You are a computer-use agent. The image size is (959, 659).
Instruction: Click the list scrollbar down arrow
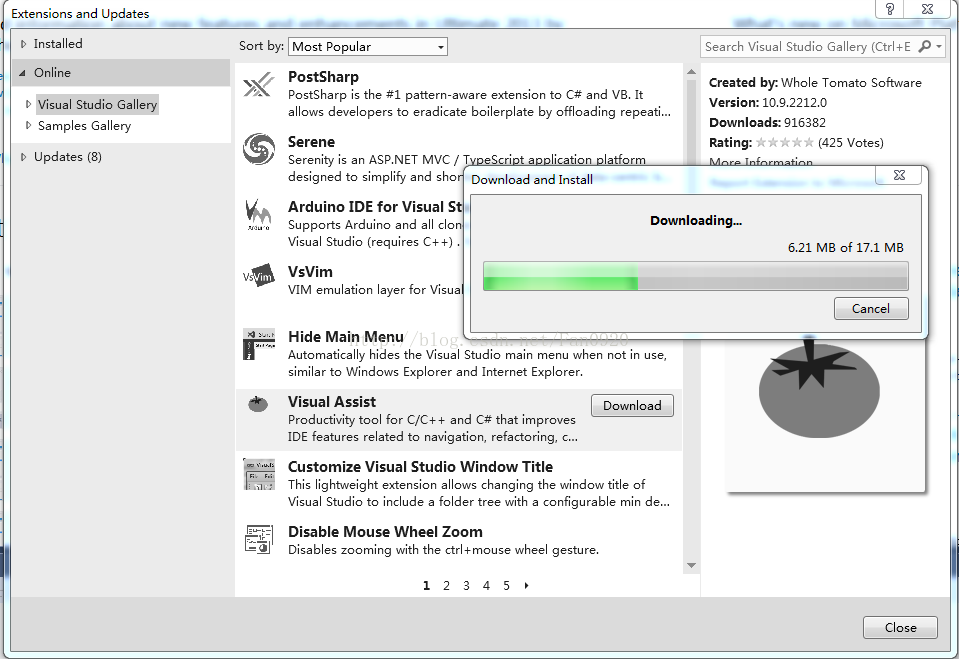[691, 565]
